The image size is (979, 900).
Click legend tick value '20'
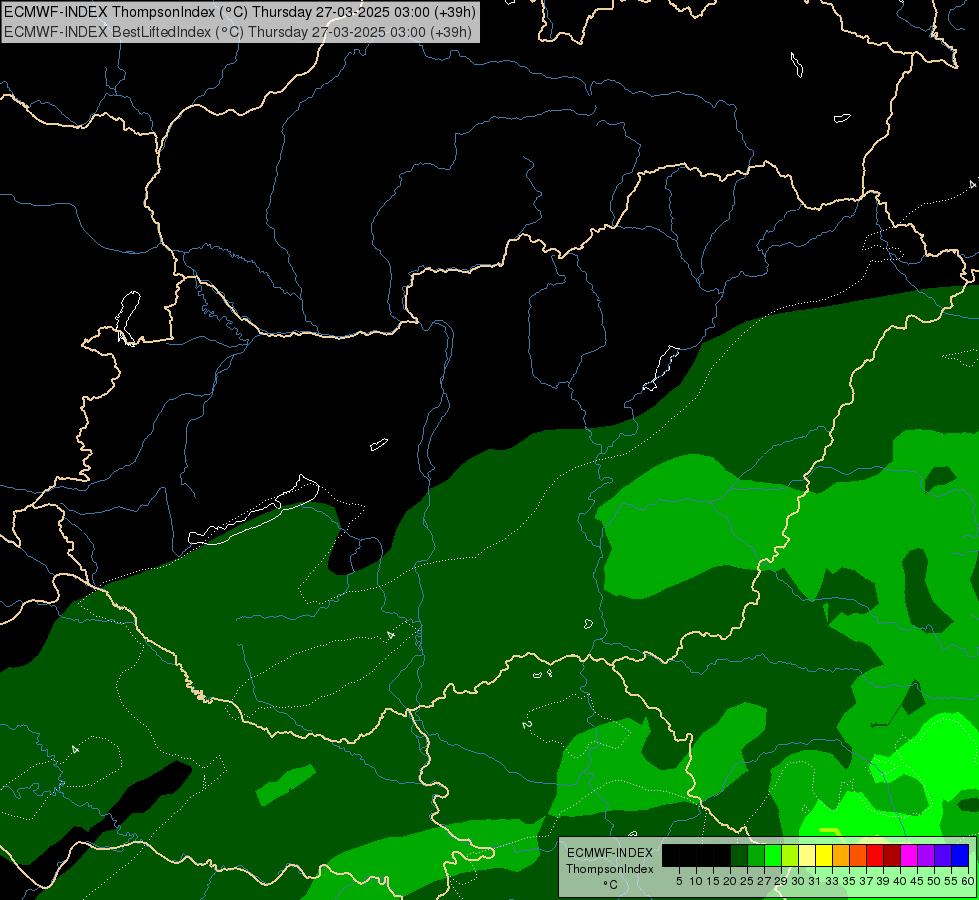click(x=731, y=881)
